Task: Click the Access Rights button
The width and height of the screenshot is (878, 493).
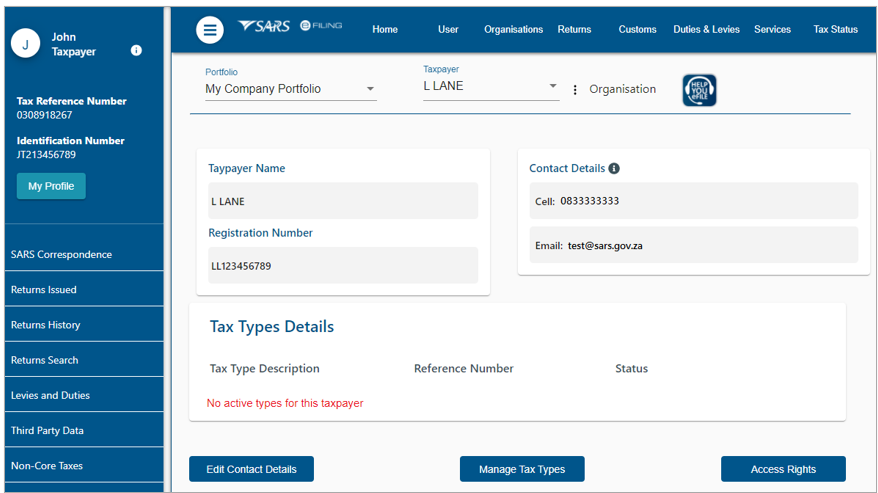Action: click(783, 469)
